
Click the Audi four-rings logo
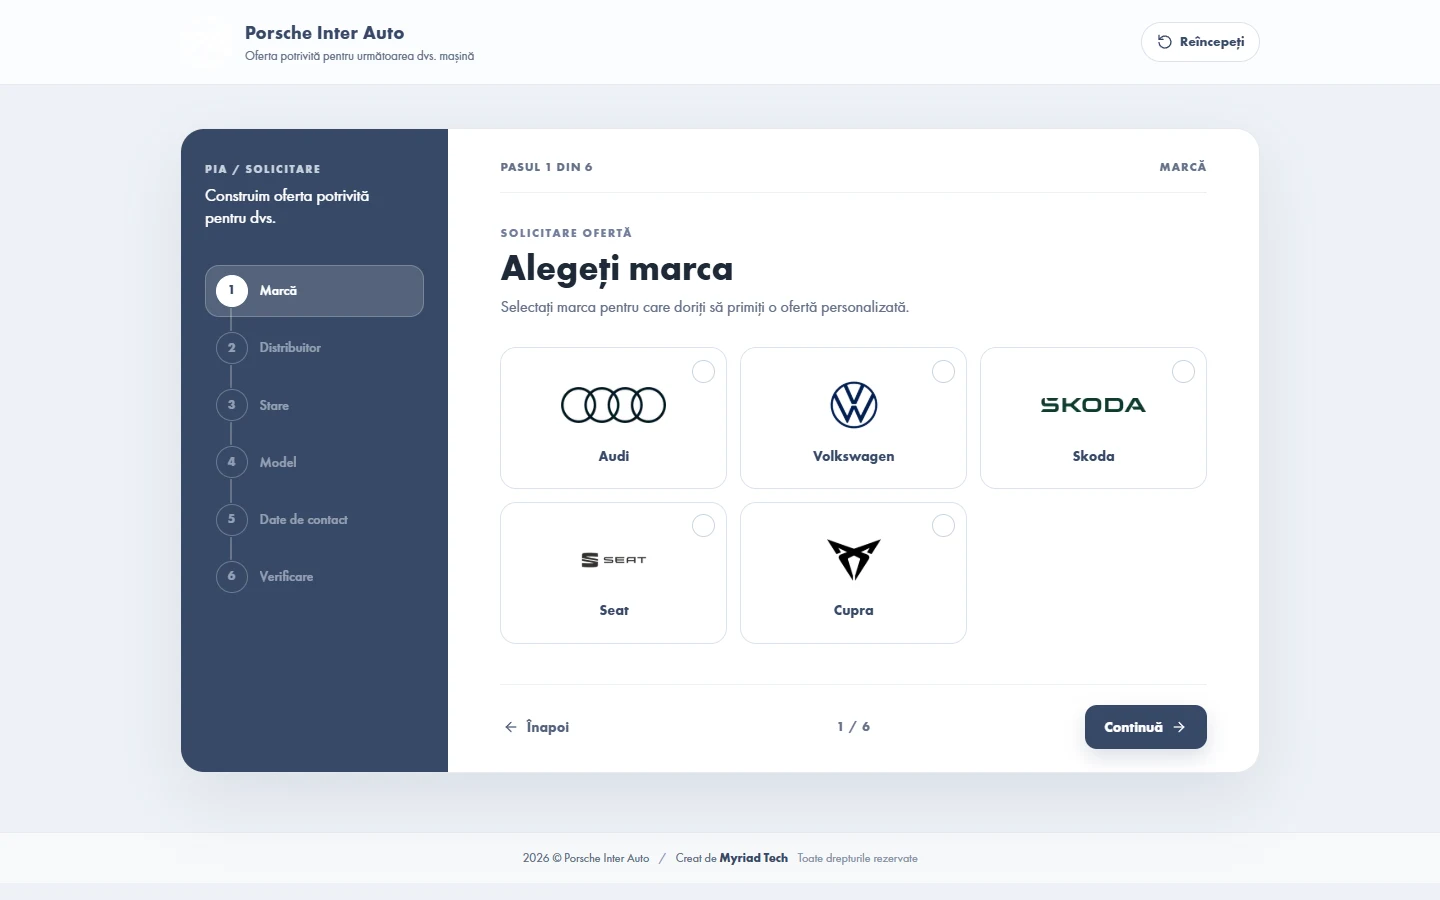pos(613,405)
